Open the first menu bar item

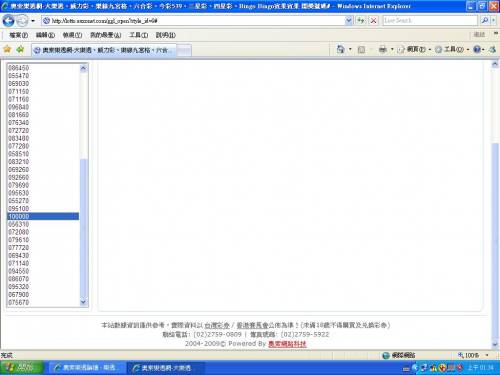pos(18,35)
